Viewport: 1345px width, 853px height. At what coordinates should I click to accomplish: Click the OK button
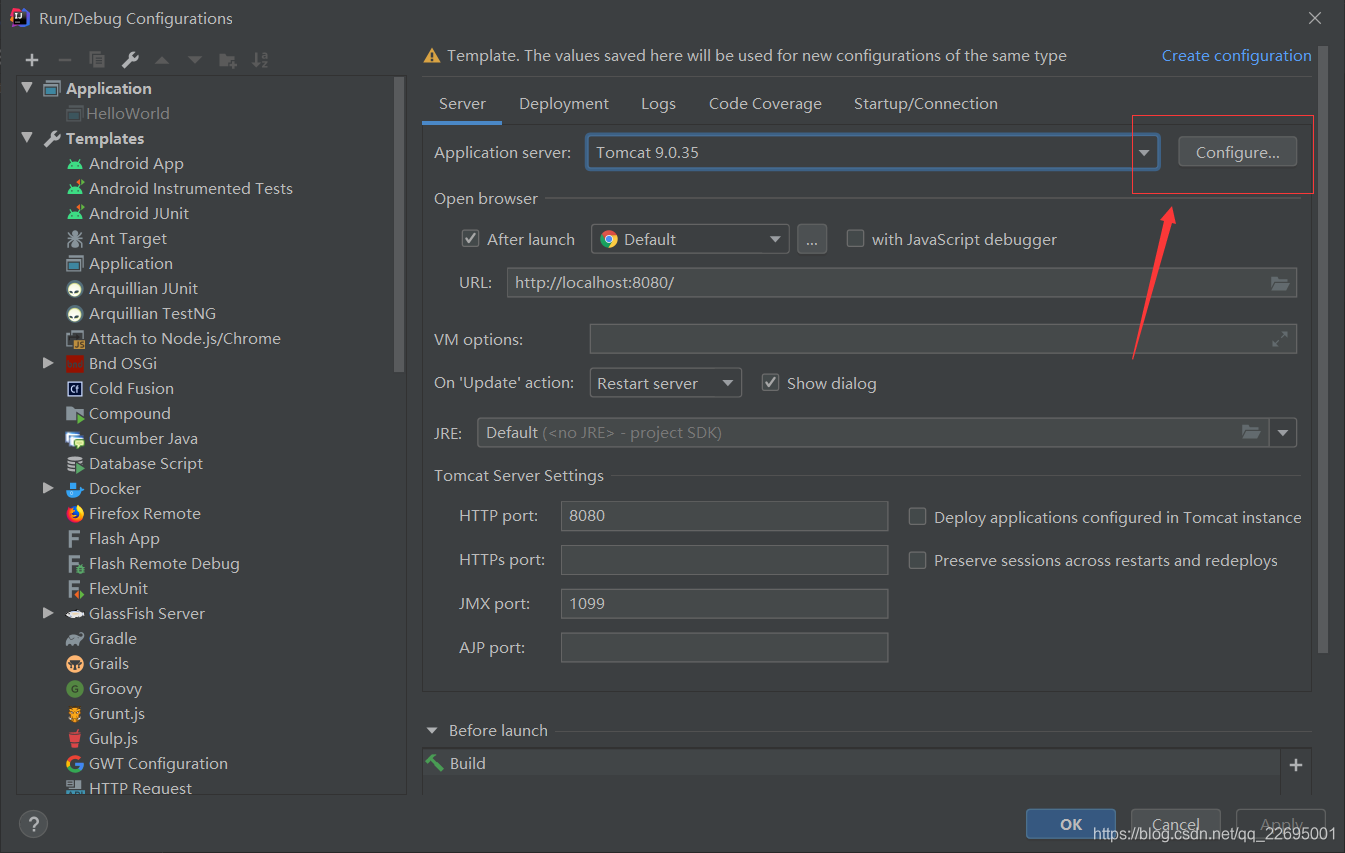(x=1071, y=824)
